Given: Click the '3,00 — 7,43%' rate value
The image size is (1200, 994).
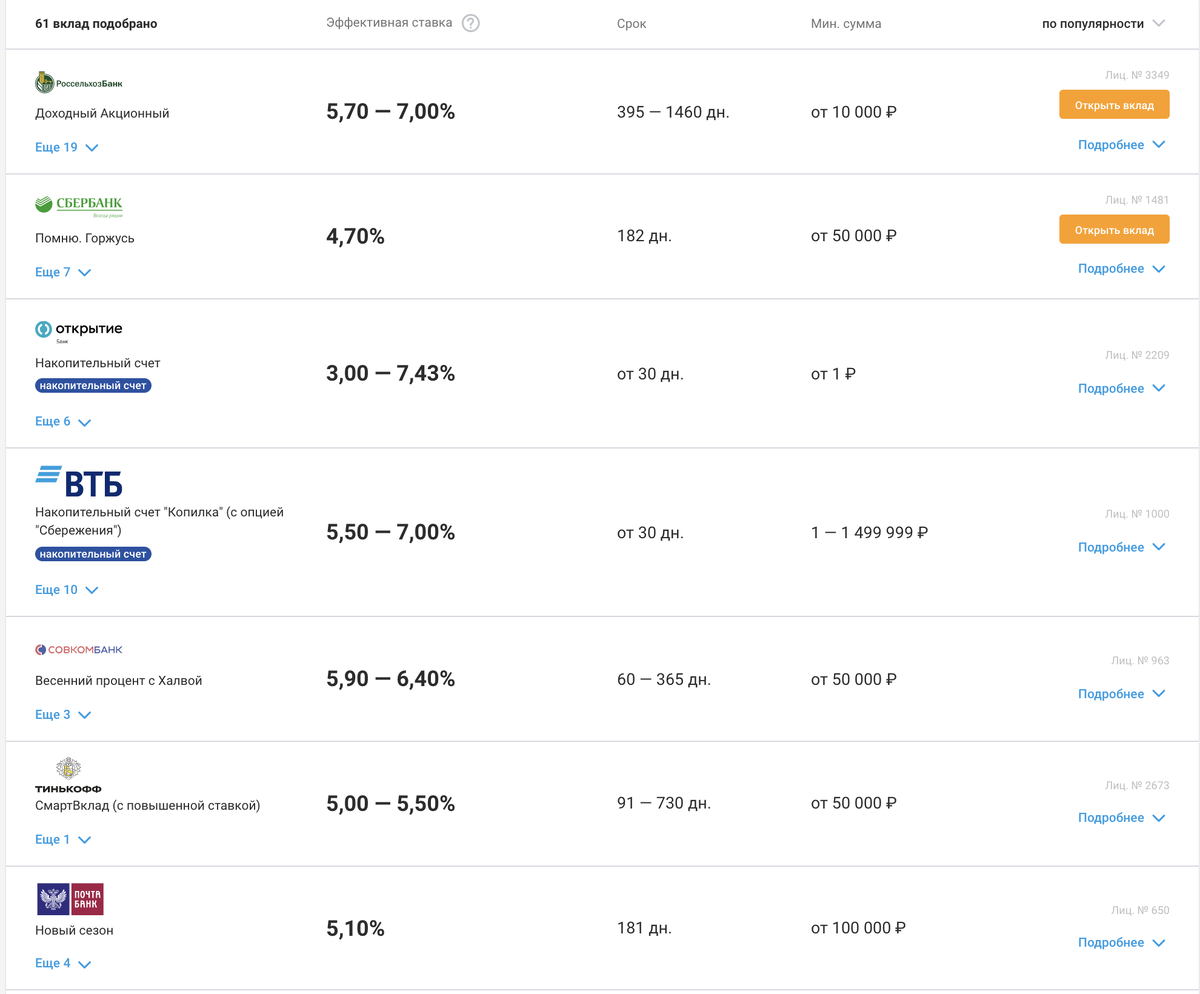Looking at the screenshot, I should (x=391, y=374).
